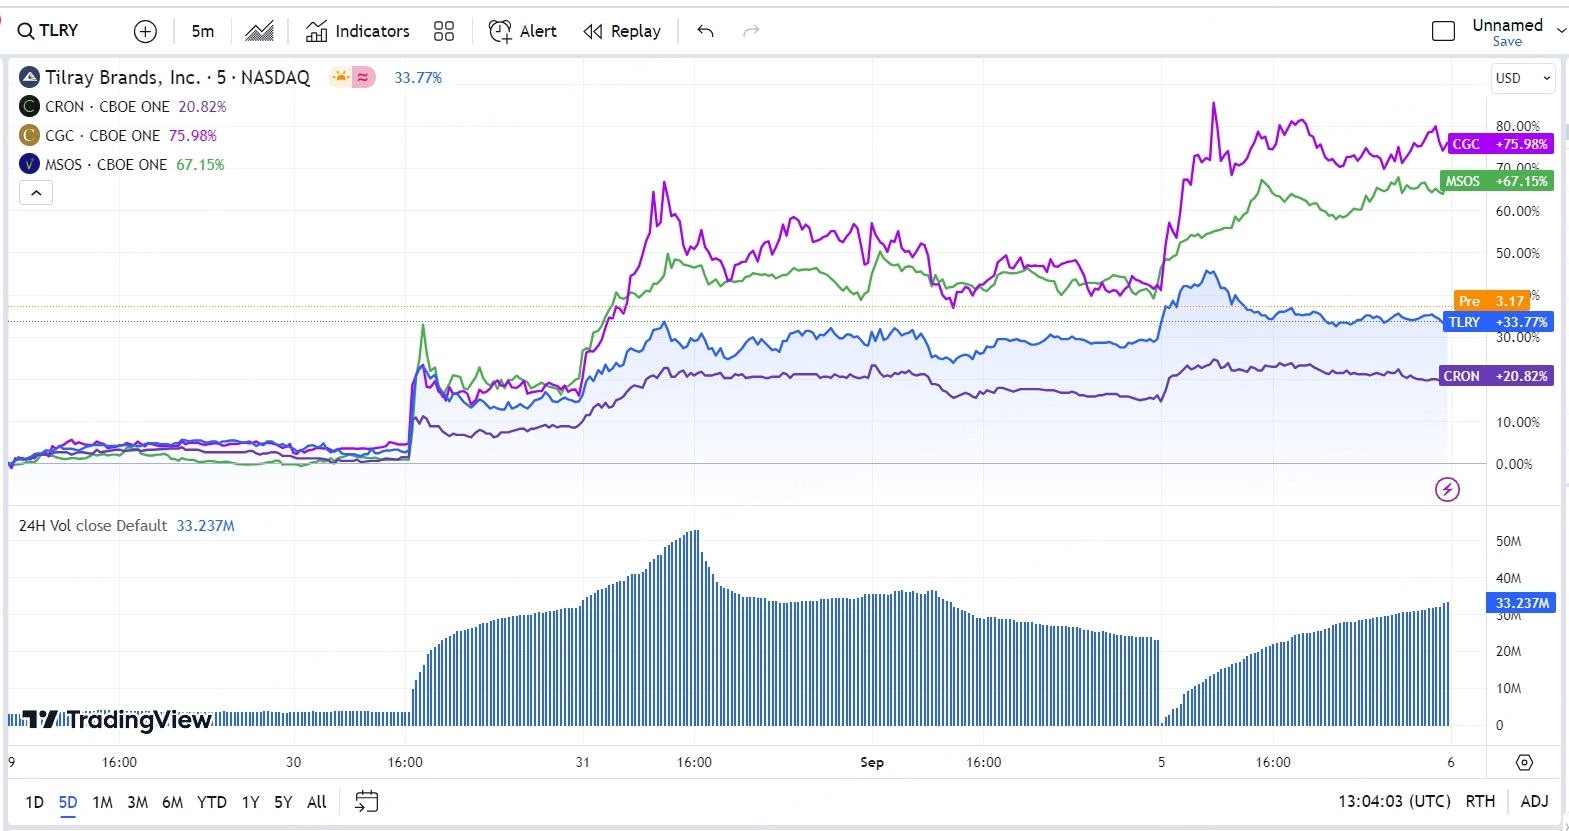Toggle ADJ adjusted data setting
The image size is (1569, 831).
1534,801
